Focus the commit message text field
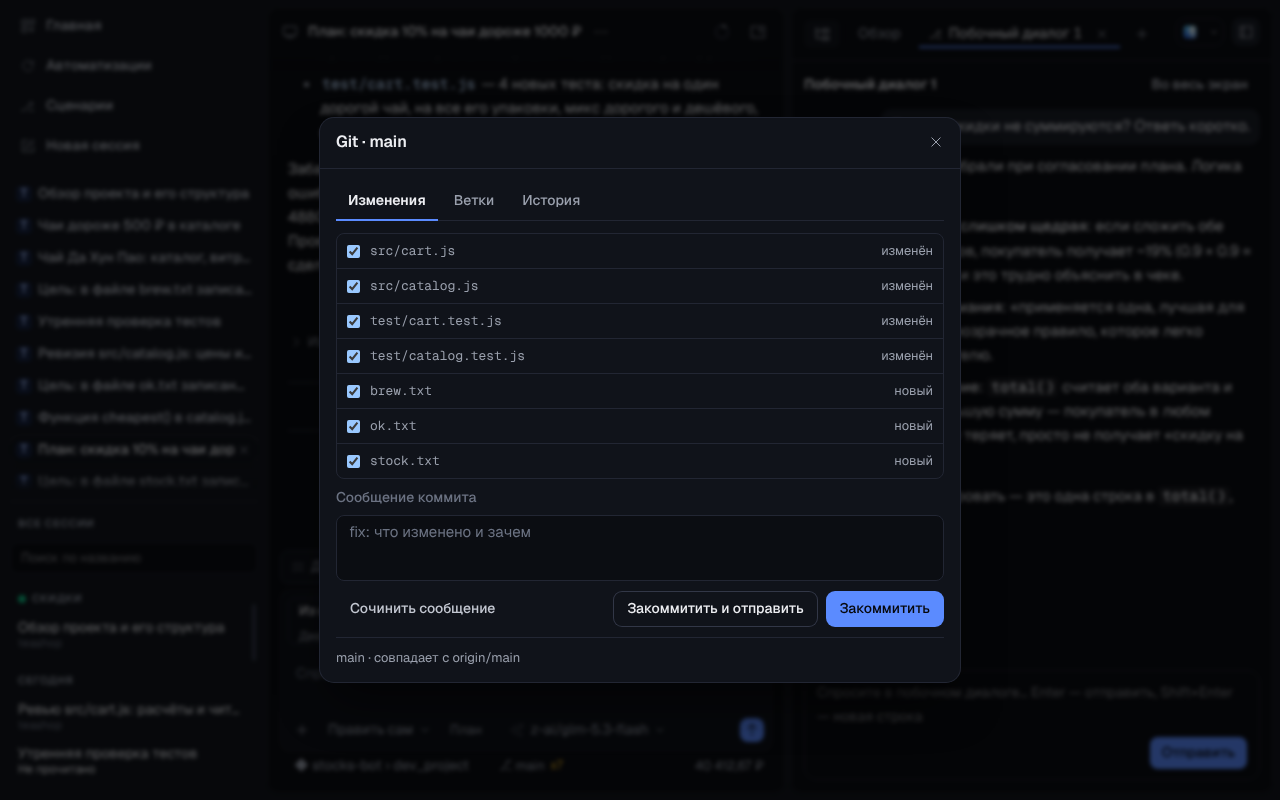 coord(640,548)
